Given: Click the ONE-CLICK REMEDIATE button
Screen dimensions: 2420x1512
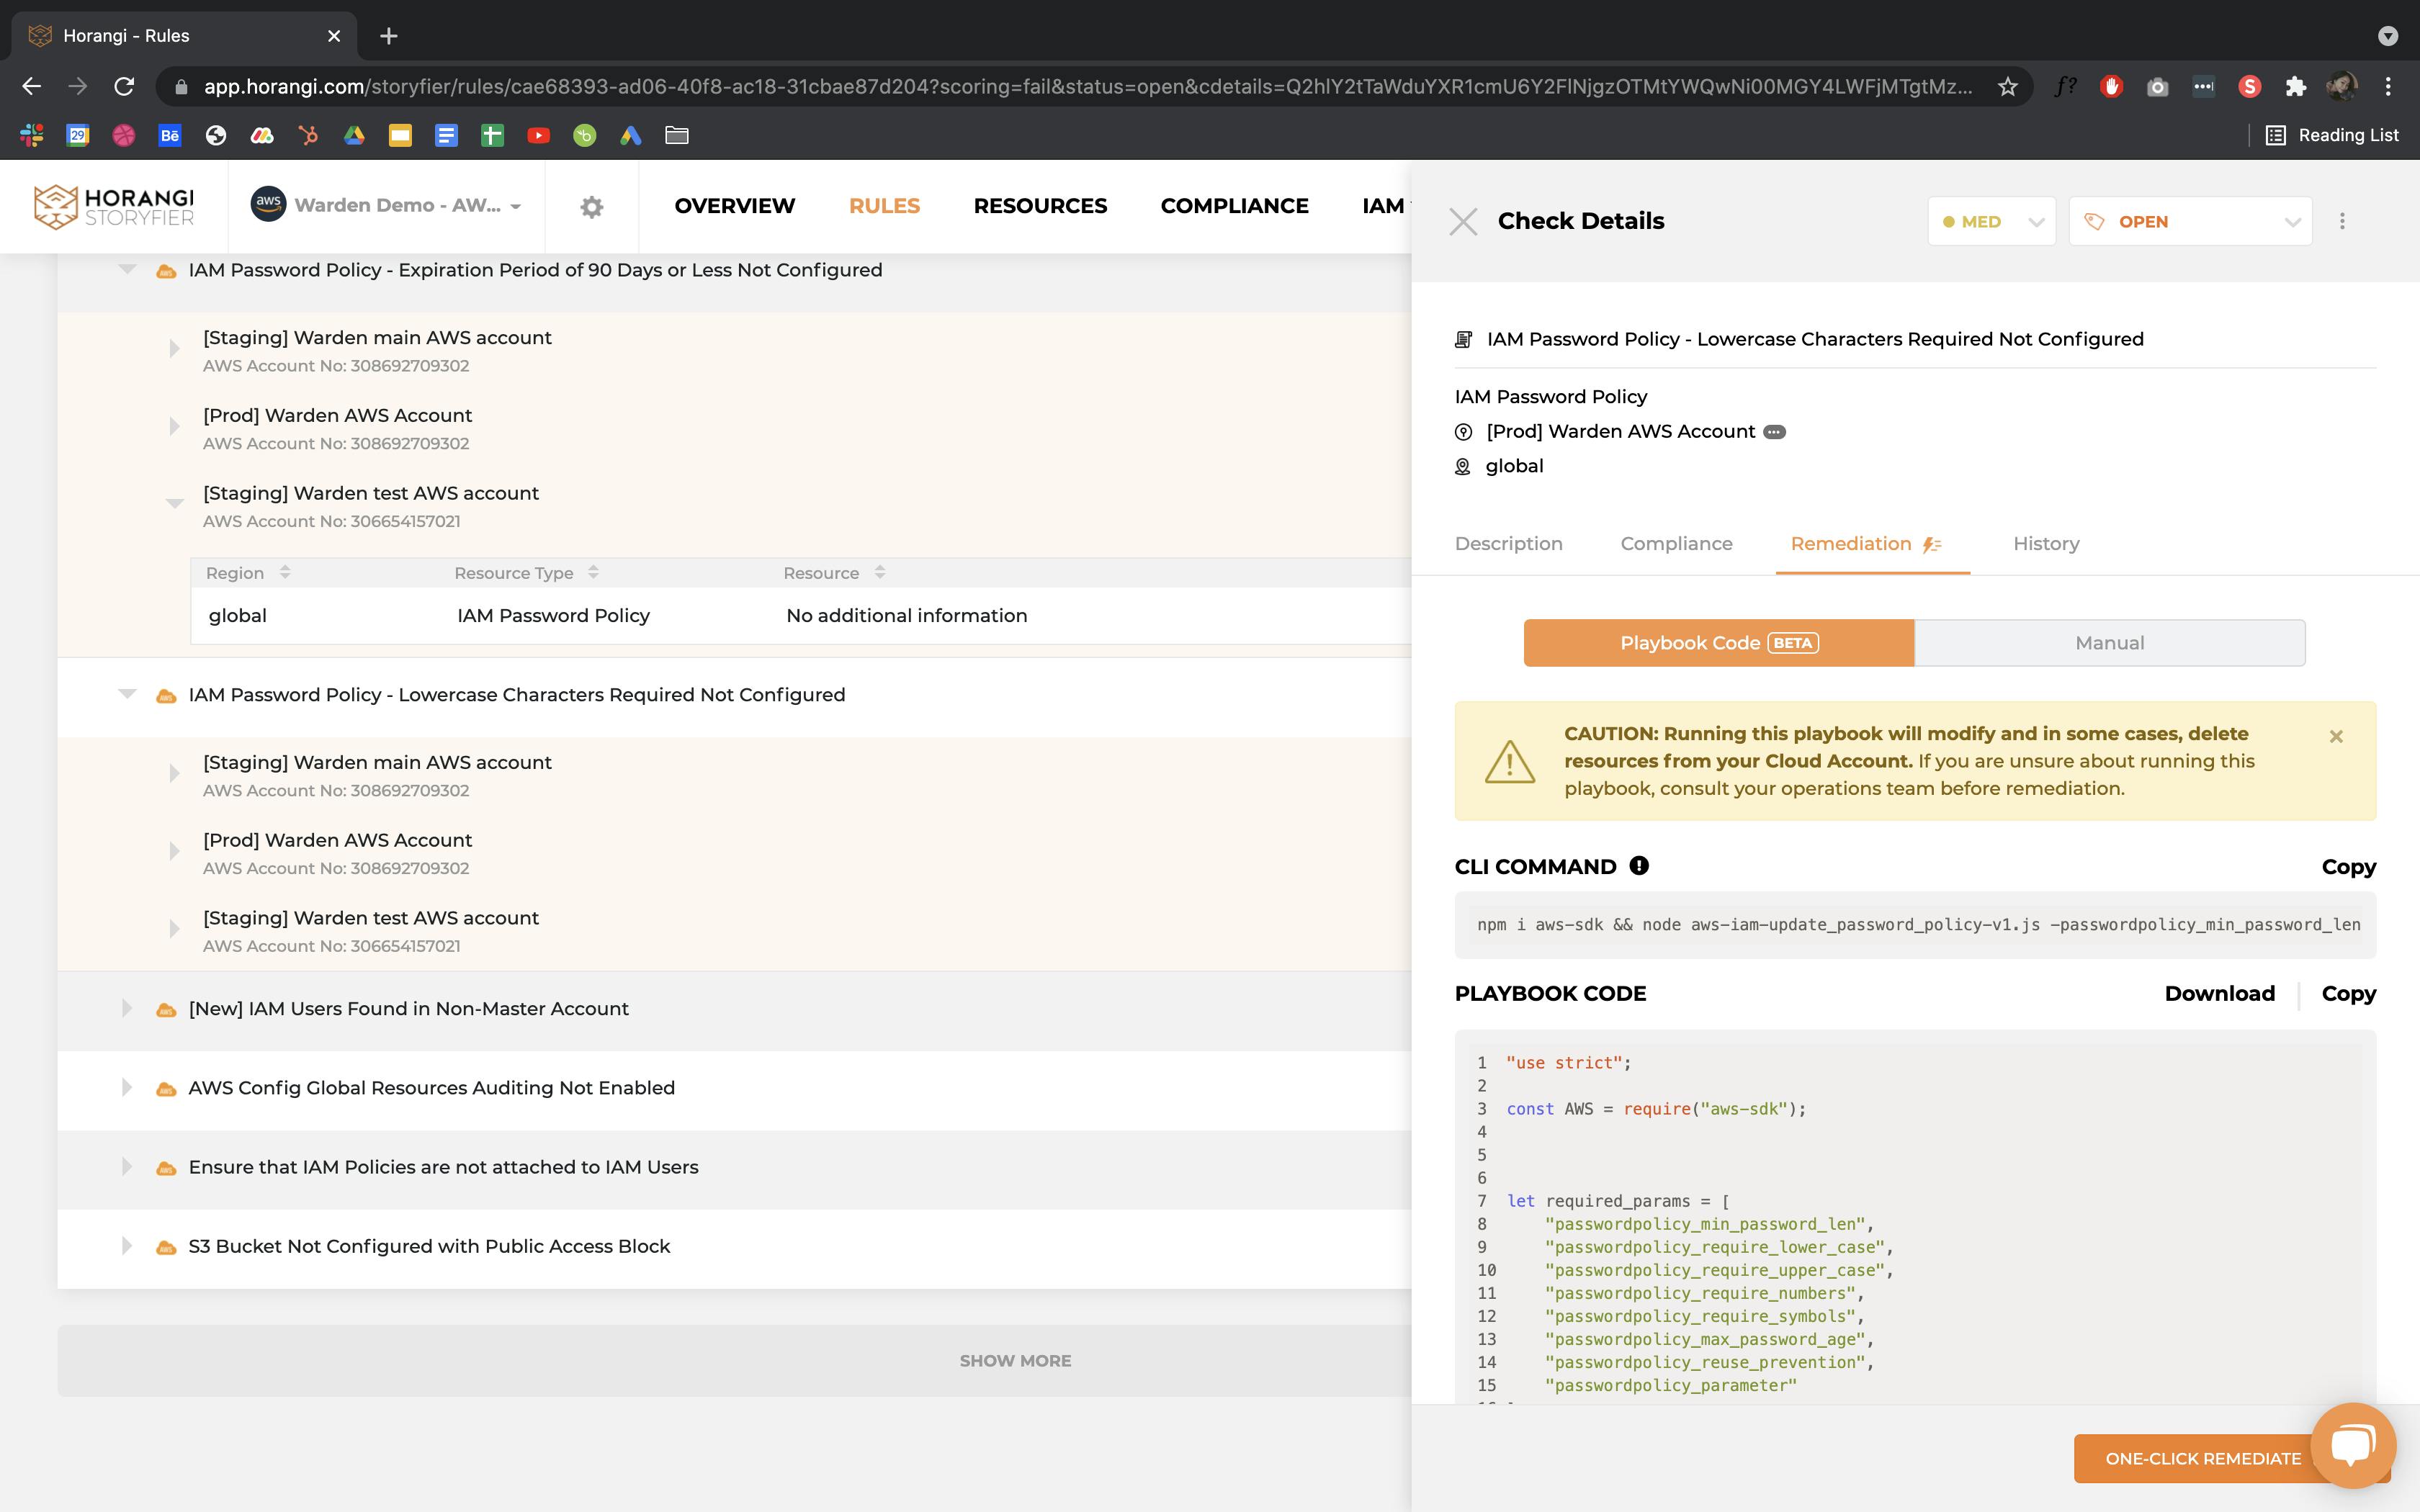Looking at the screenshot, I should 2200,1457.
